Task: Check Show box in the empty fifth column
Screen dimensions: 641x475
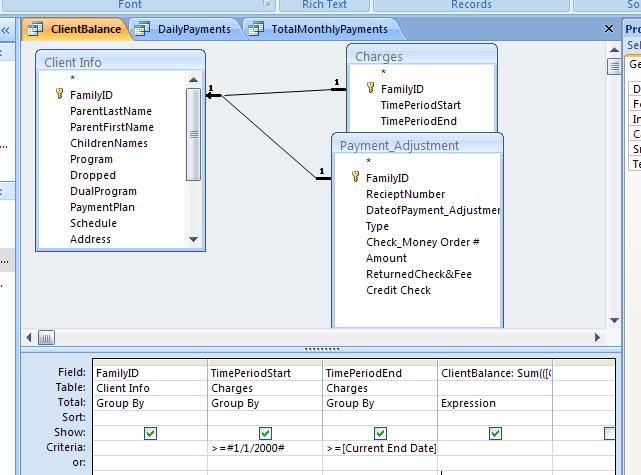Action: 610,433
